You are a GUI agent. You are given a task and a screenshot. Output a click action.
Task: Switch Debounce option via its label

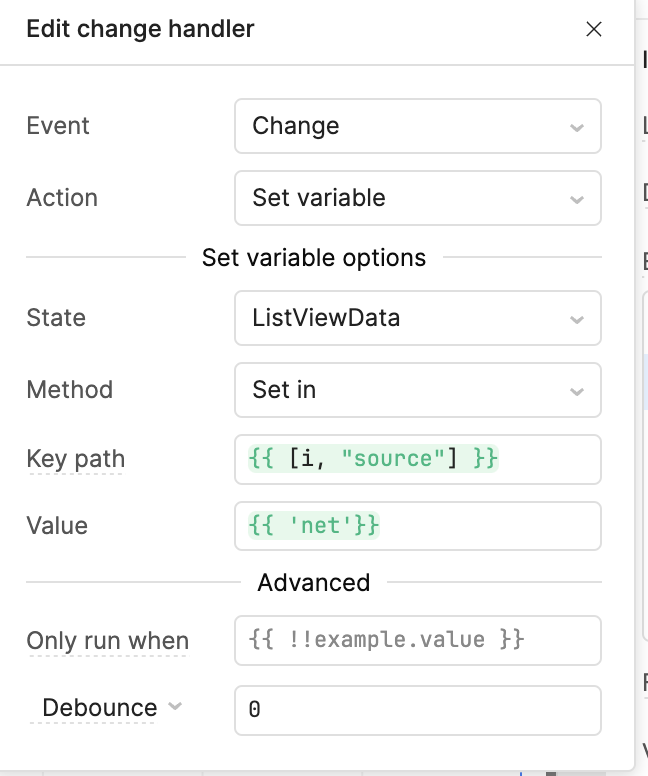point(99,708)
